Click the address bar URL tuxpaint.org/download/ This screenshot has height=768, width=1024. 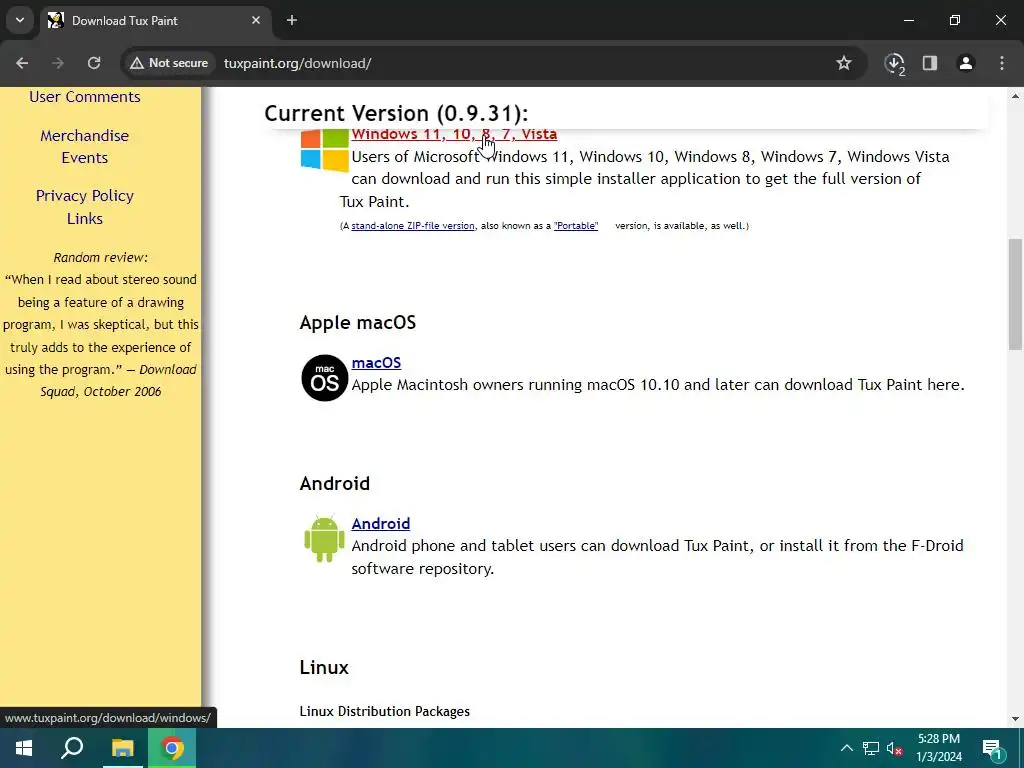(298, 63)
